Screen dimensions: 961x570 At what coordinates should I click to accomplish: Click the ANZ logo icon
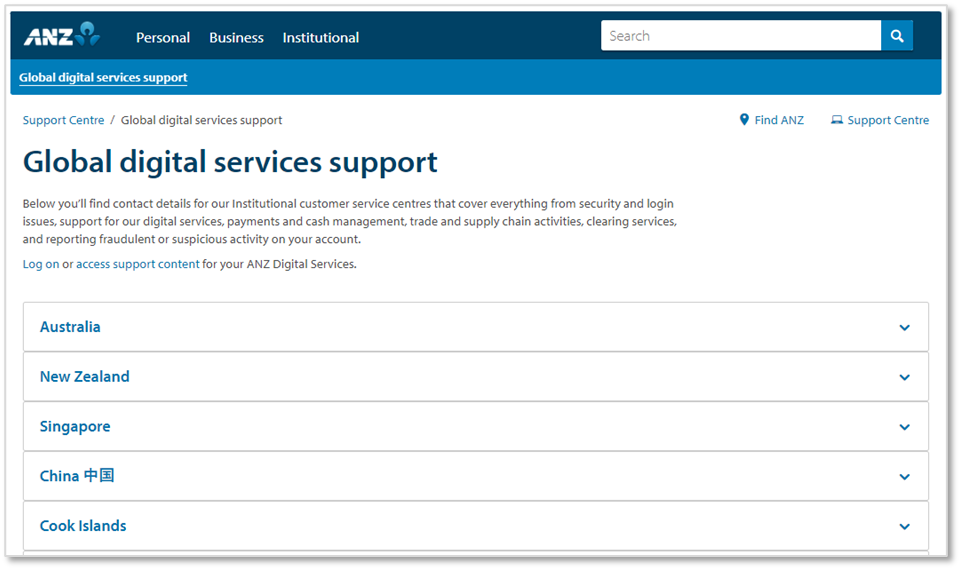click(62, 36)
